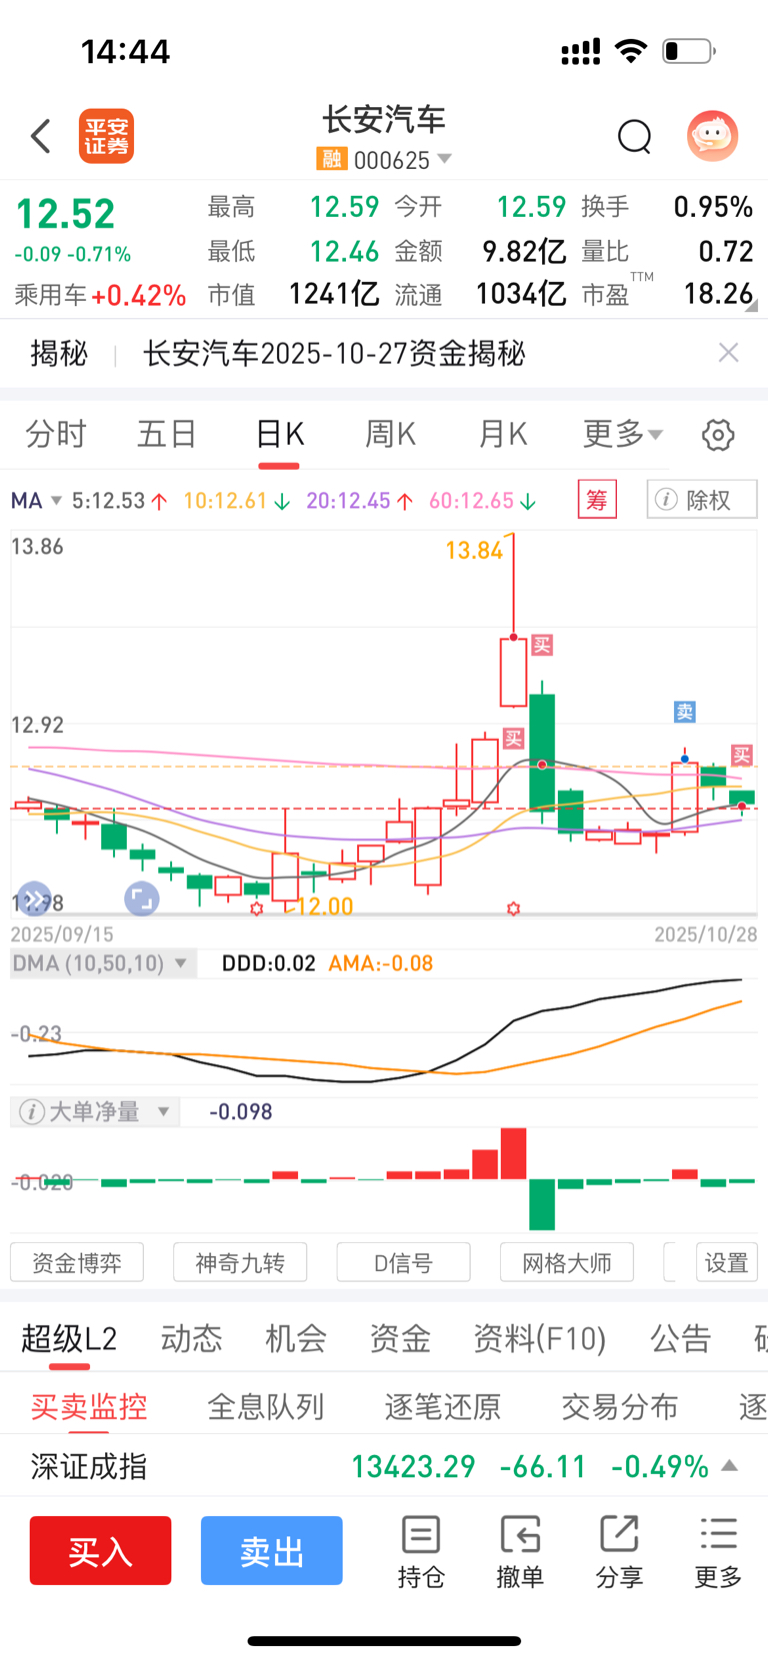The image size is (768, 1663).
Task: Toggle the 筹 chip distribution button
Action: (597, 499)
